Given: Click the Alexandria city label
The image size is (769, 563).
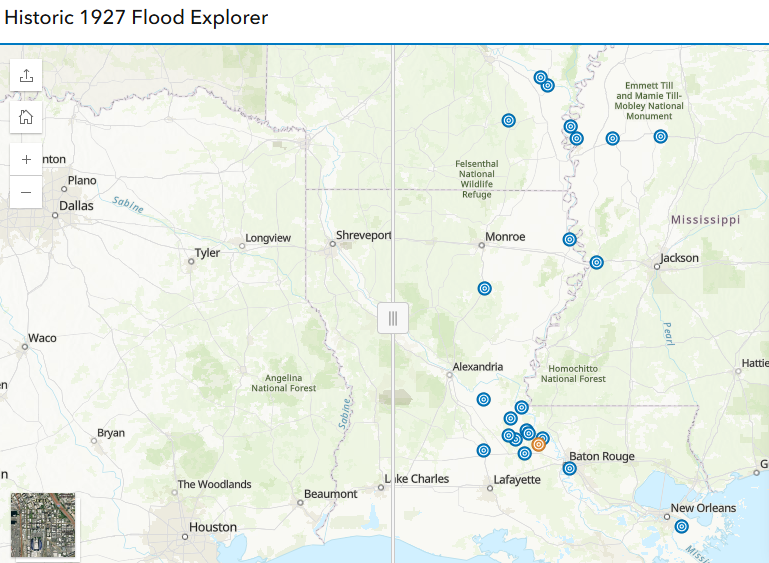Looking at the screenshot, I should [x=478, y=367].
